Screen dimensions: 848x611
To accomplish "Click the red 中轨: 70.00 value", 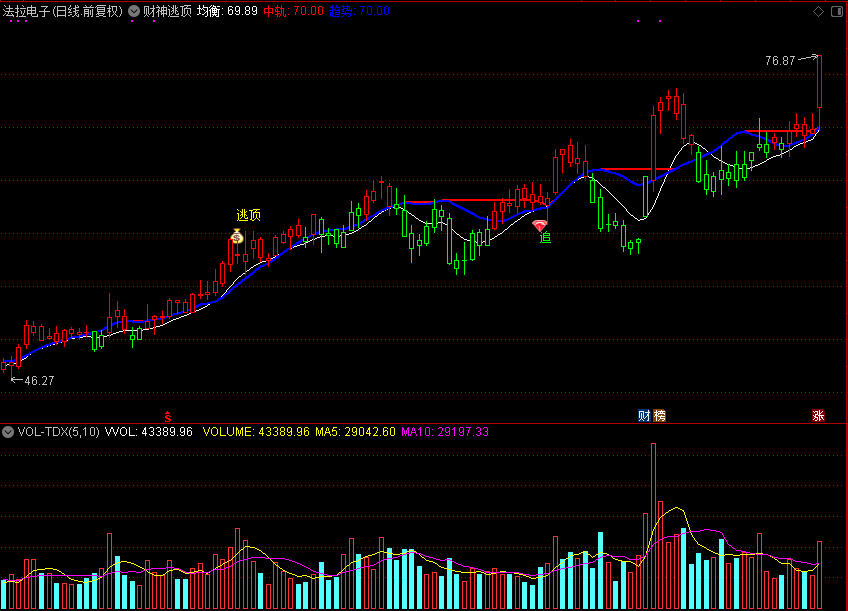I will [x=293, y=11].
